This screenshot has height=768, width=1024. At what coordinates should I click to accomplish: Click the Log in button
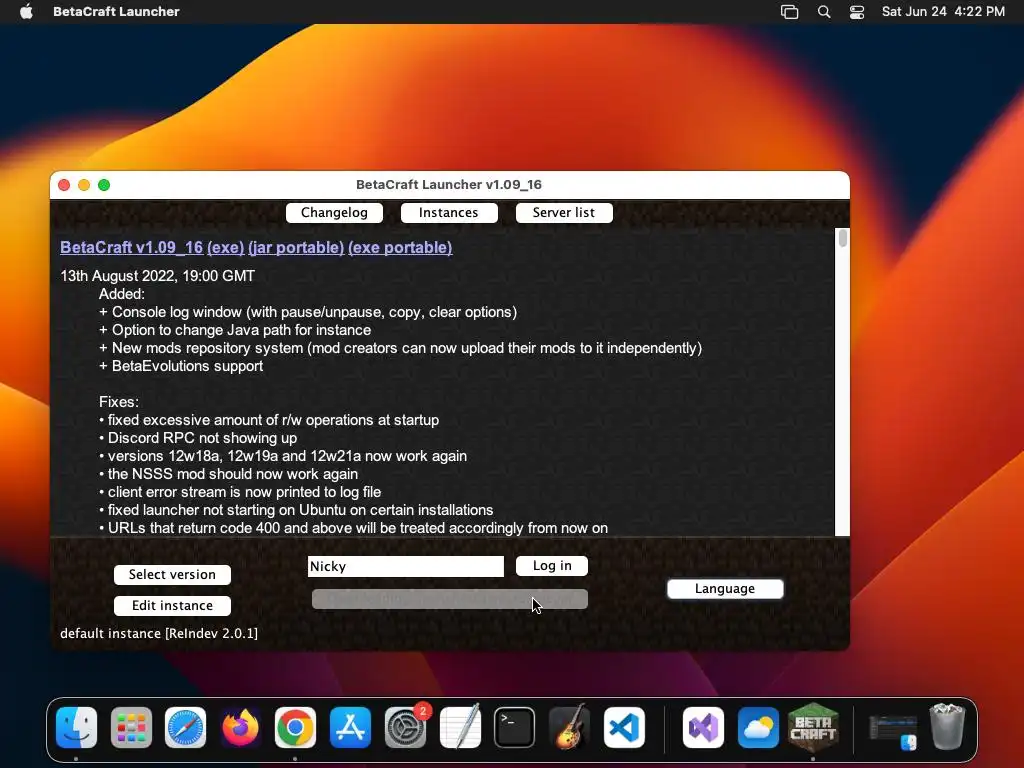coord(552,566)
